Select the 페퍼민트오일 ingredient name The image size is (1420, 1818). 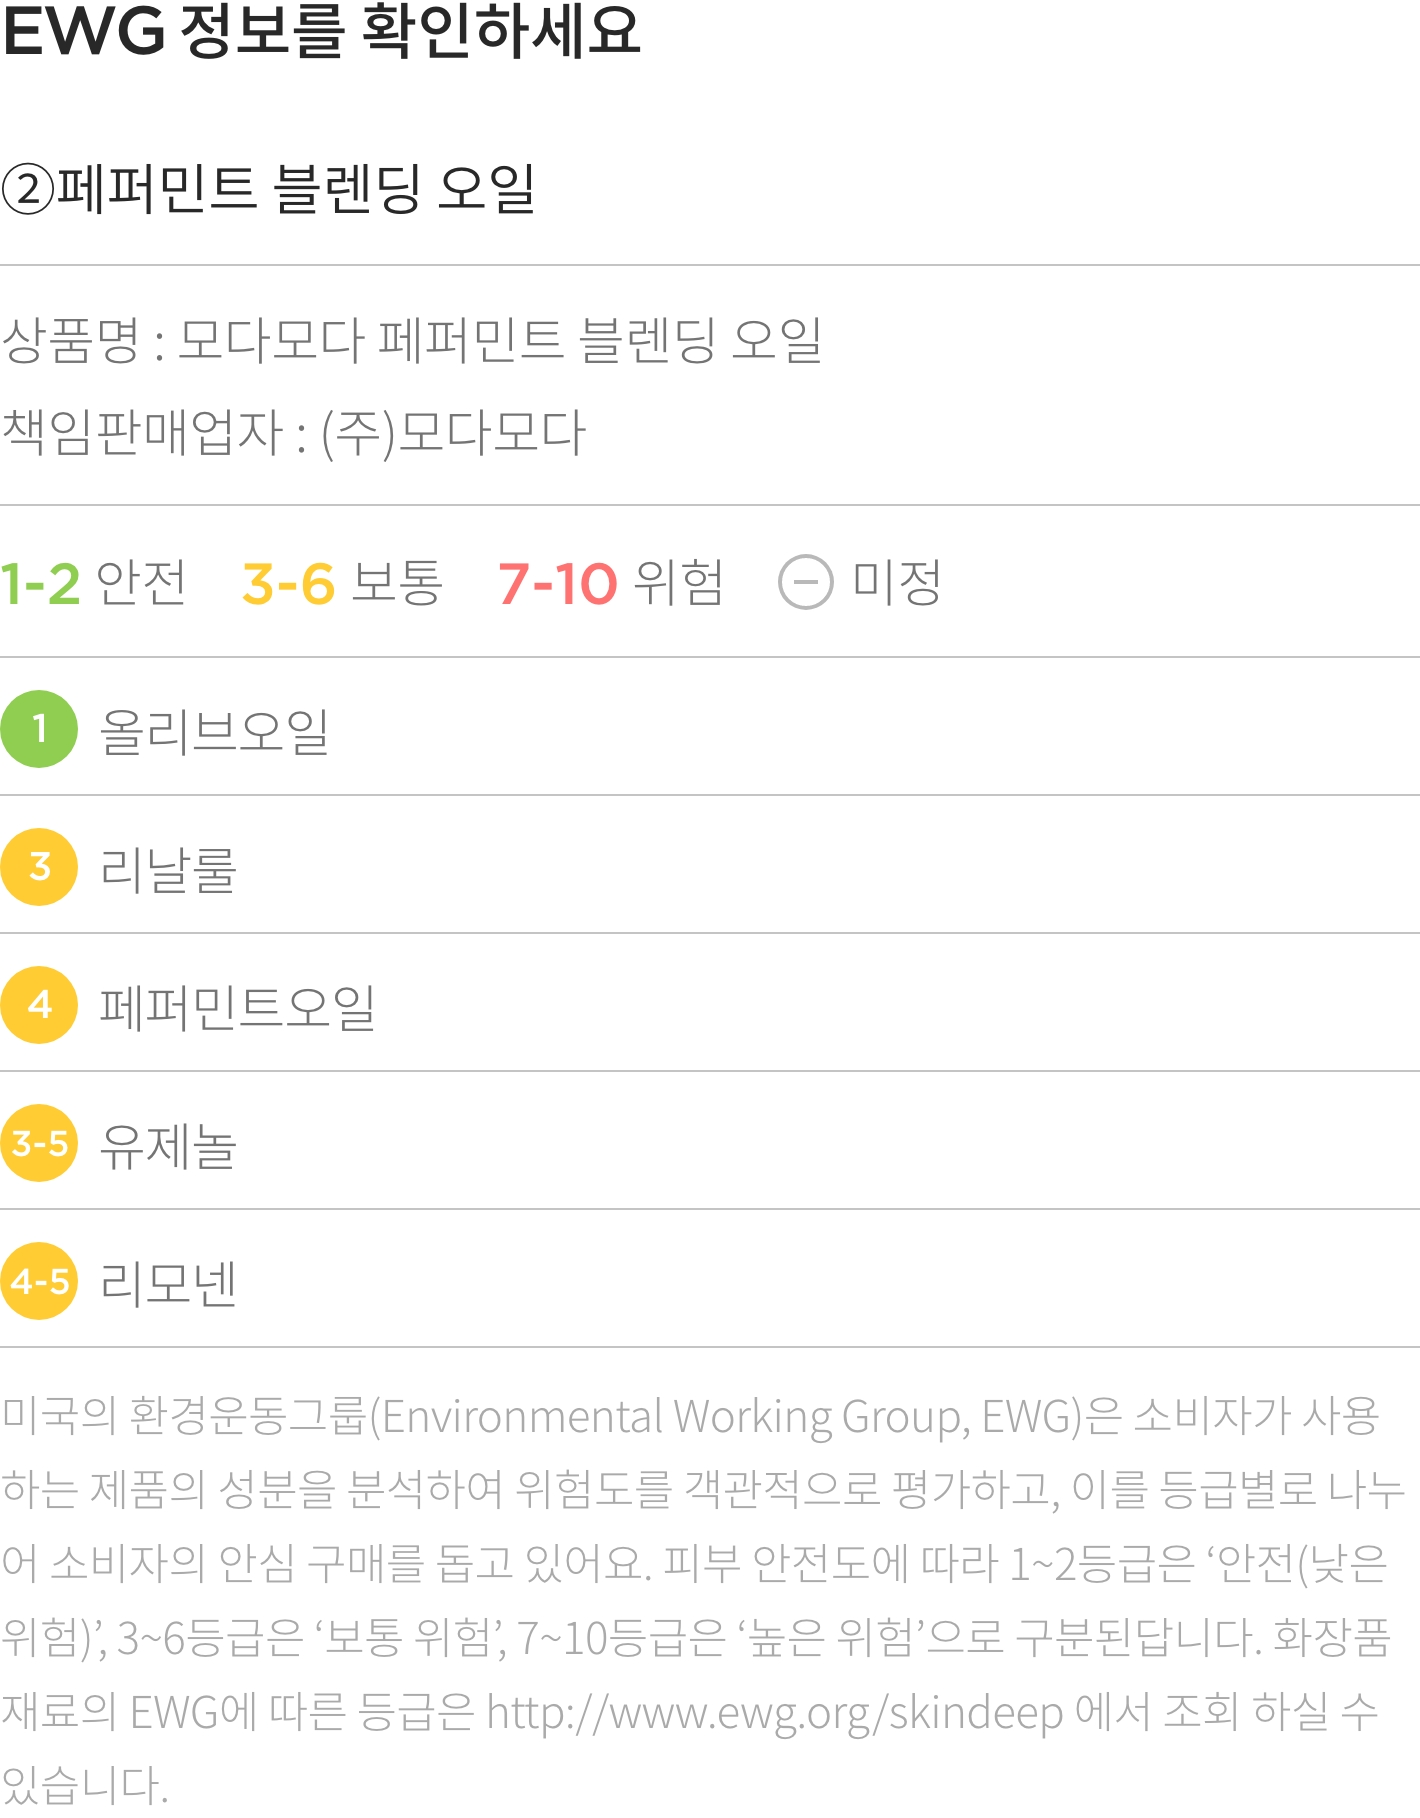click(x=237, y=1006)
